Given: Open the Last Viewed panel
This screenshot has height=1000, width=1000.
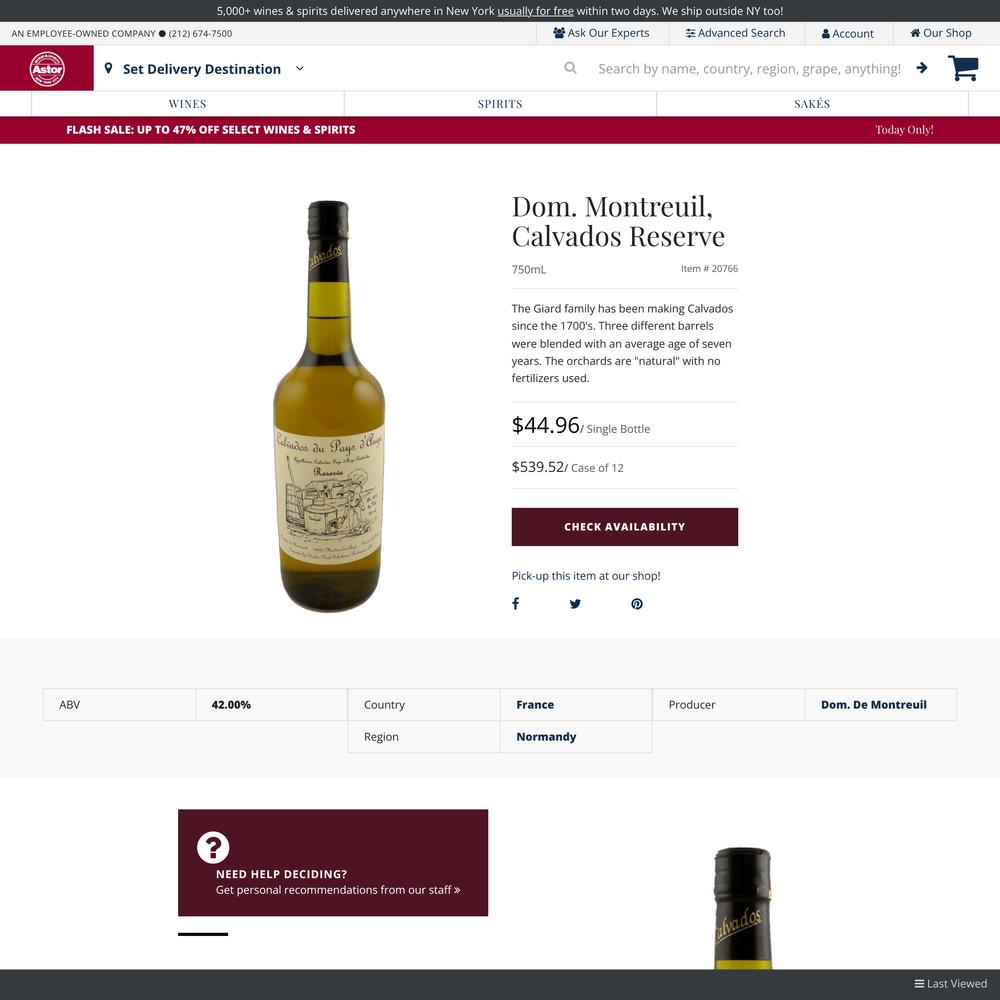Looking at the screenshot, I should [950, 984].
